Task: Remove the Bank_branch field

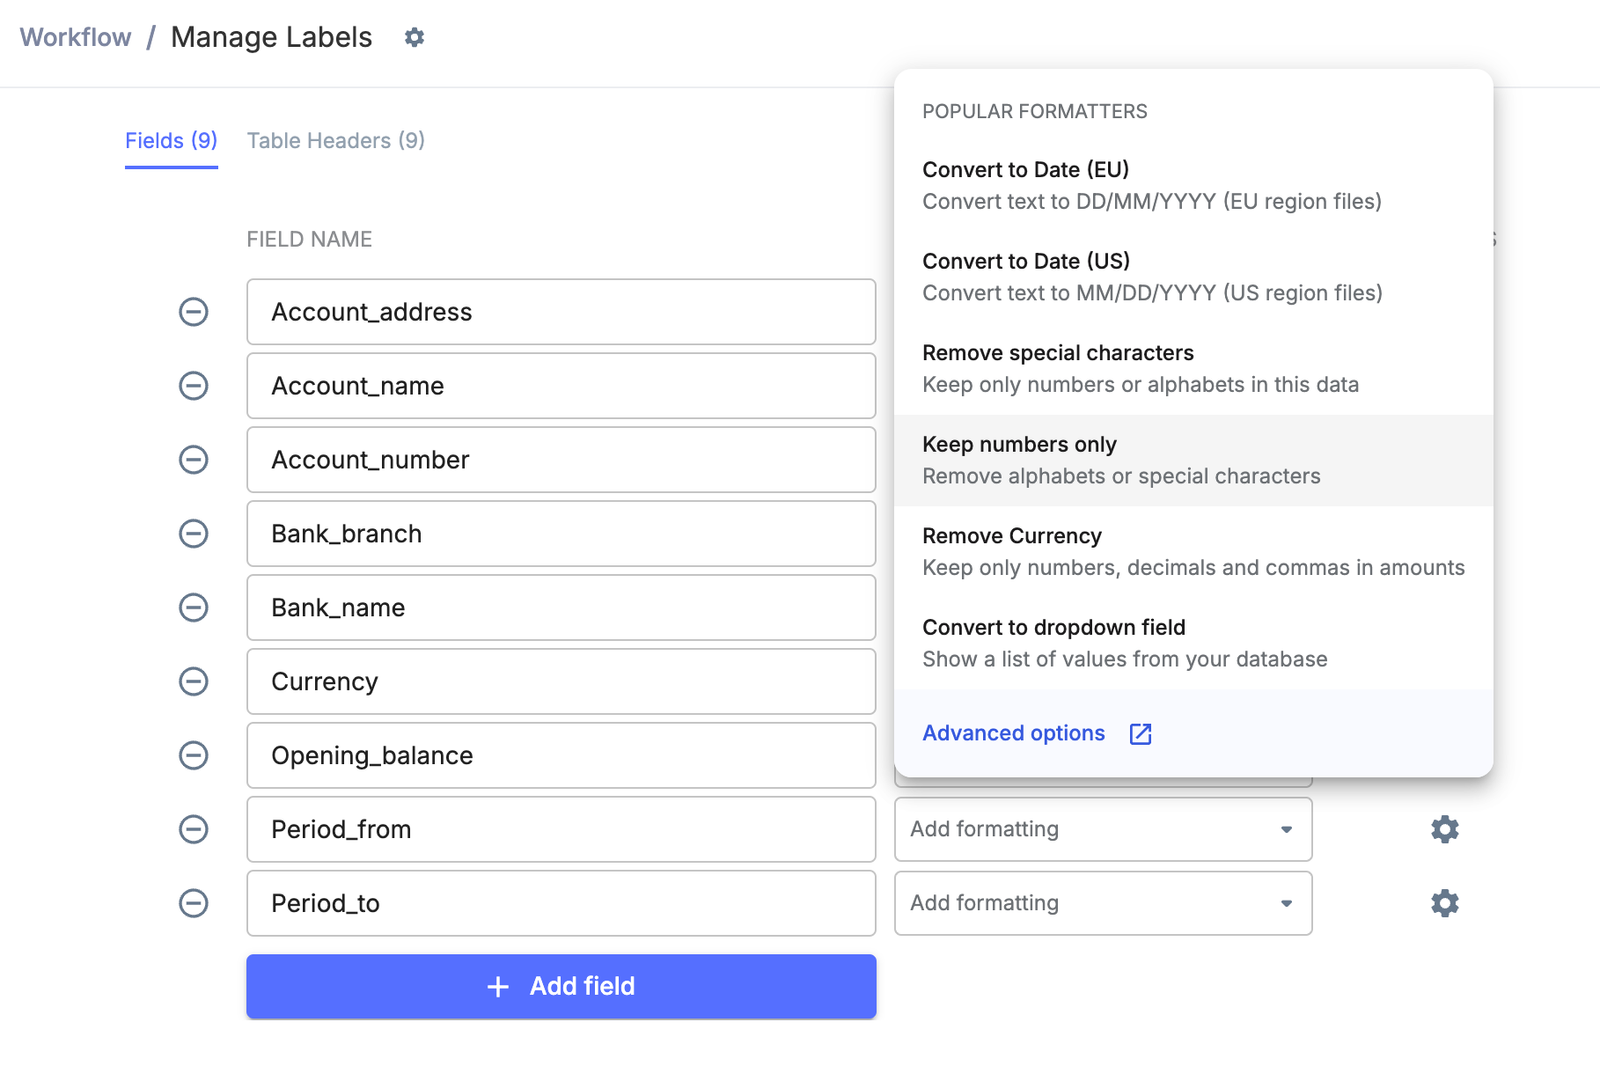Action: coord(193,534)
